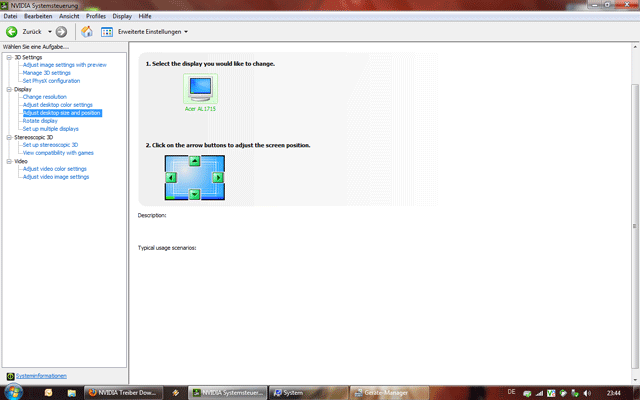Move screen position down with arrow

pos(194,194)
